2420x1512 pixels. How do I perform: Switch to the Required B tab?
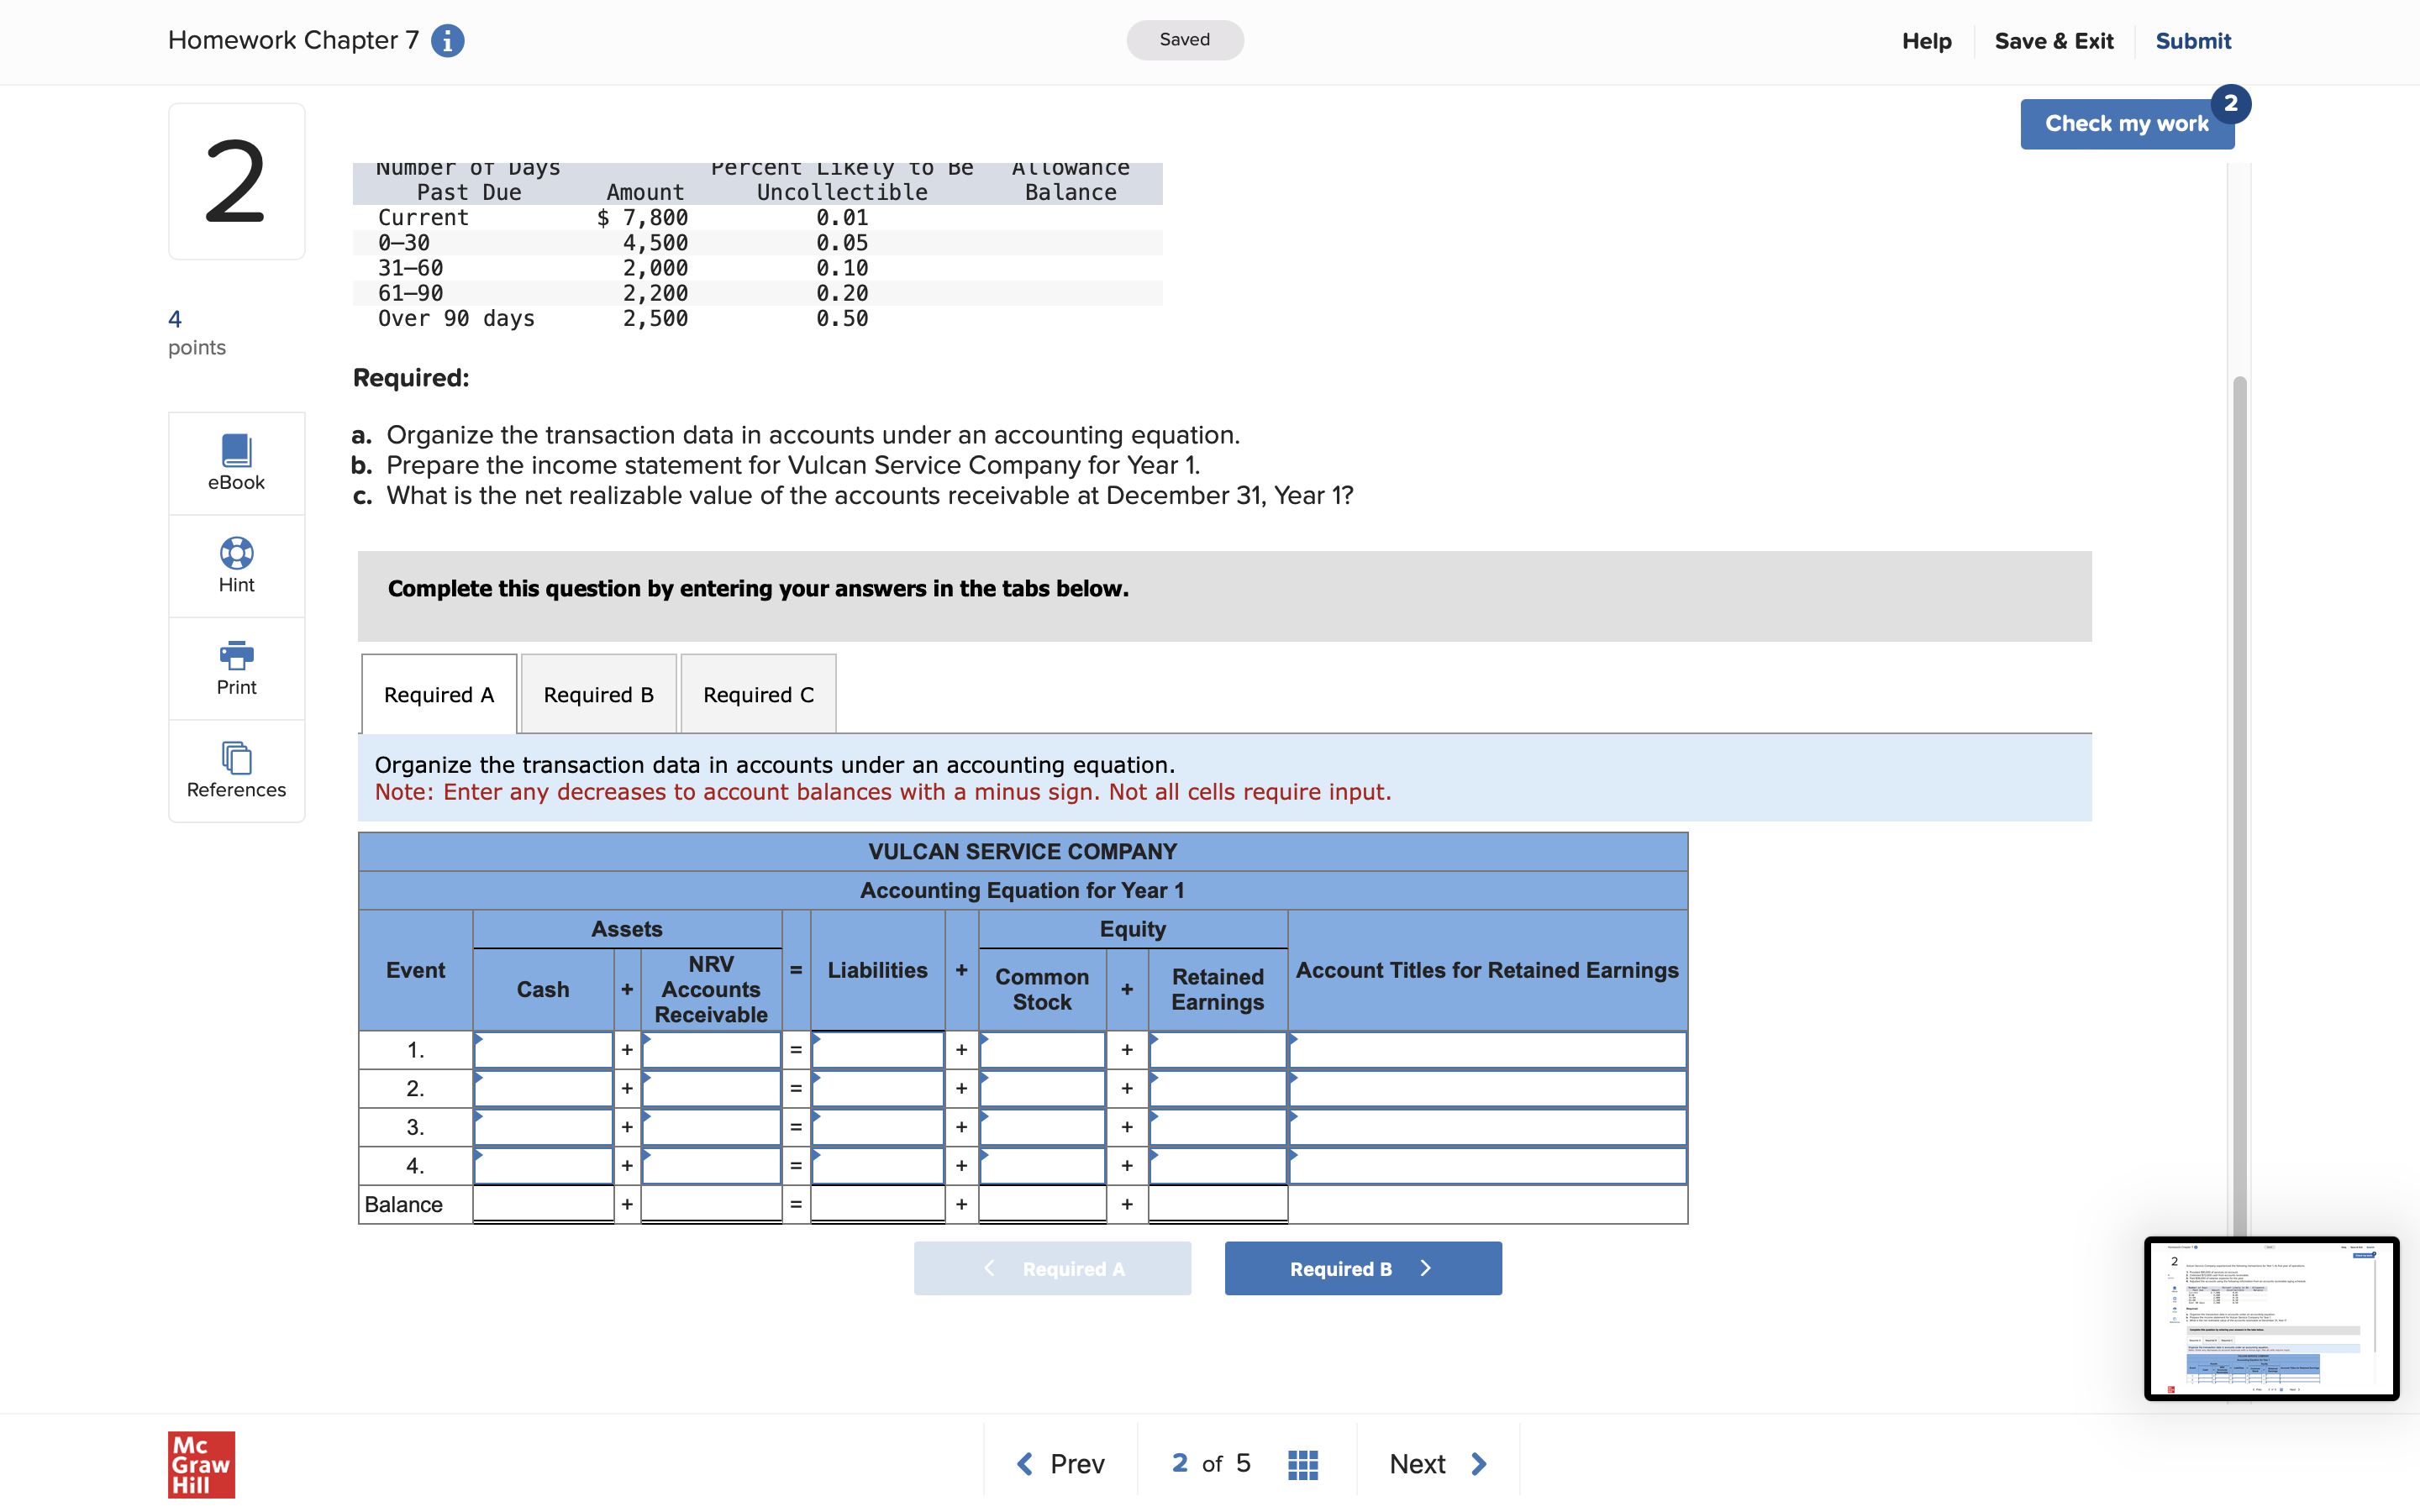(598, 695)
